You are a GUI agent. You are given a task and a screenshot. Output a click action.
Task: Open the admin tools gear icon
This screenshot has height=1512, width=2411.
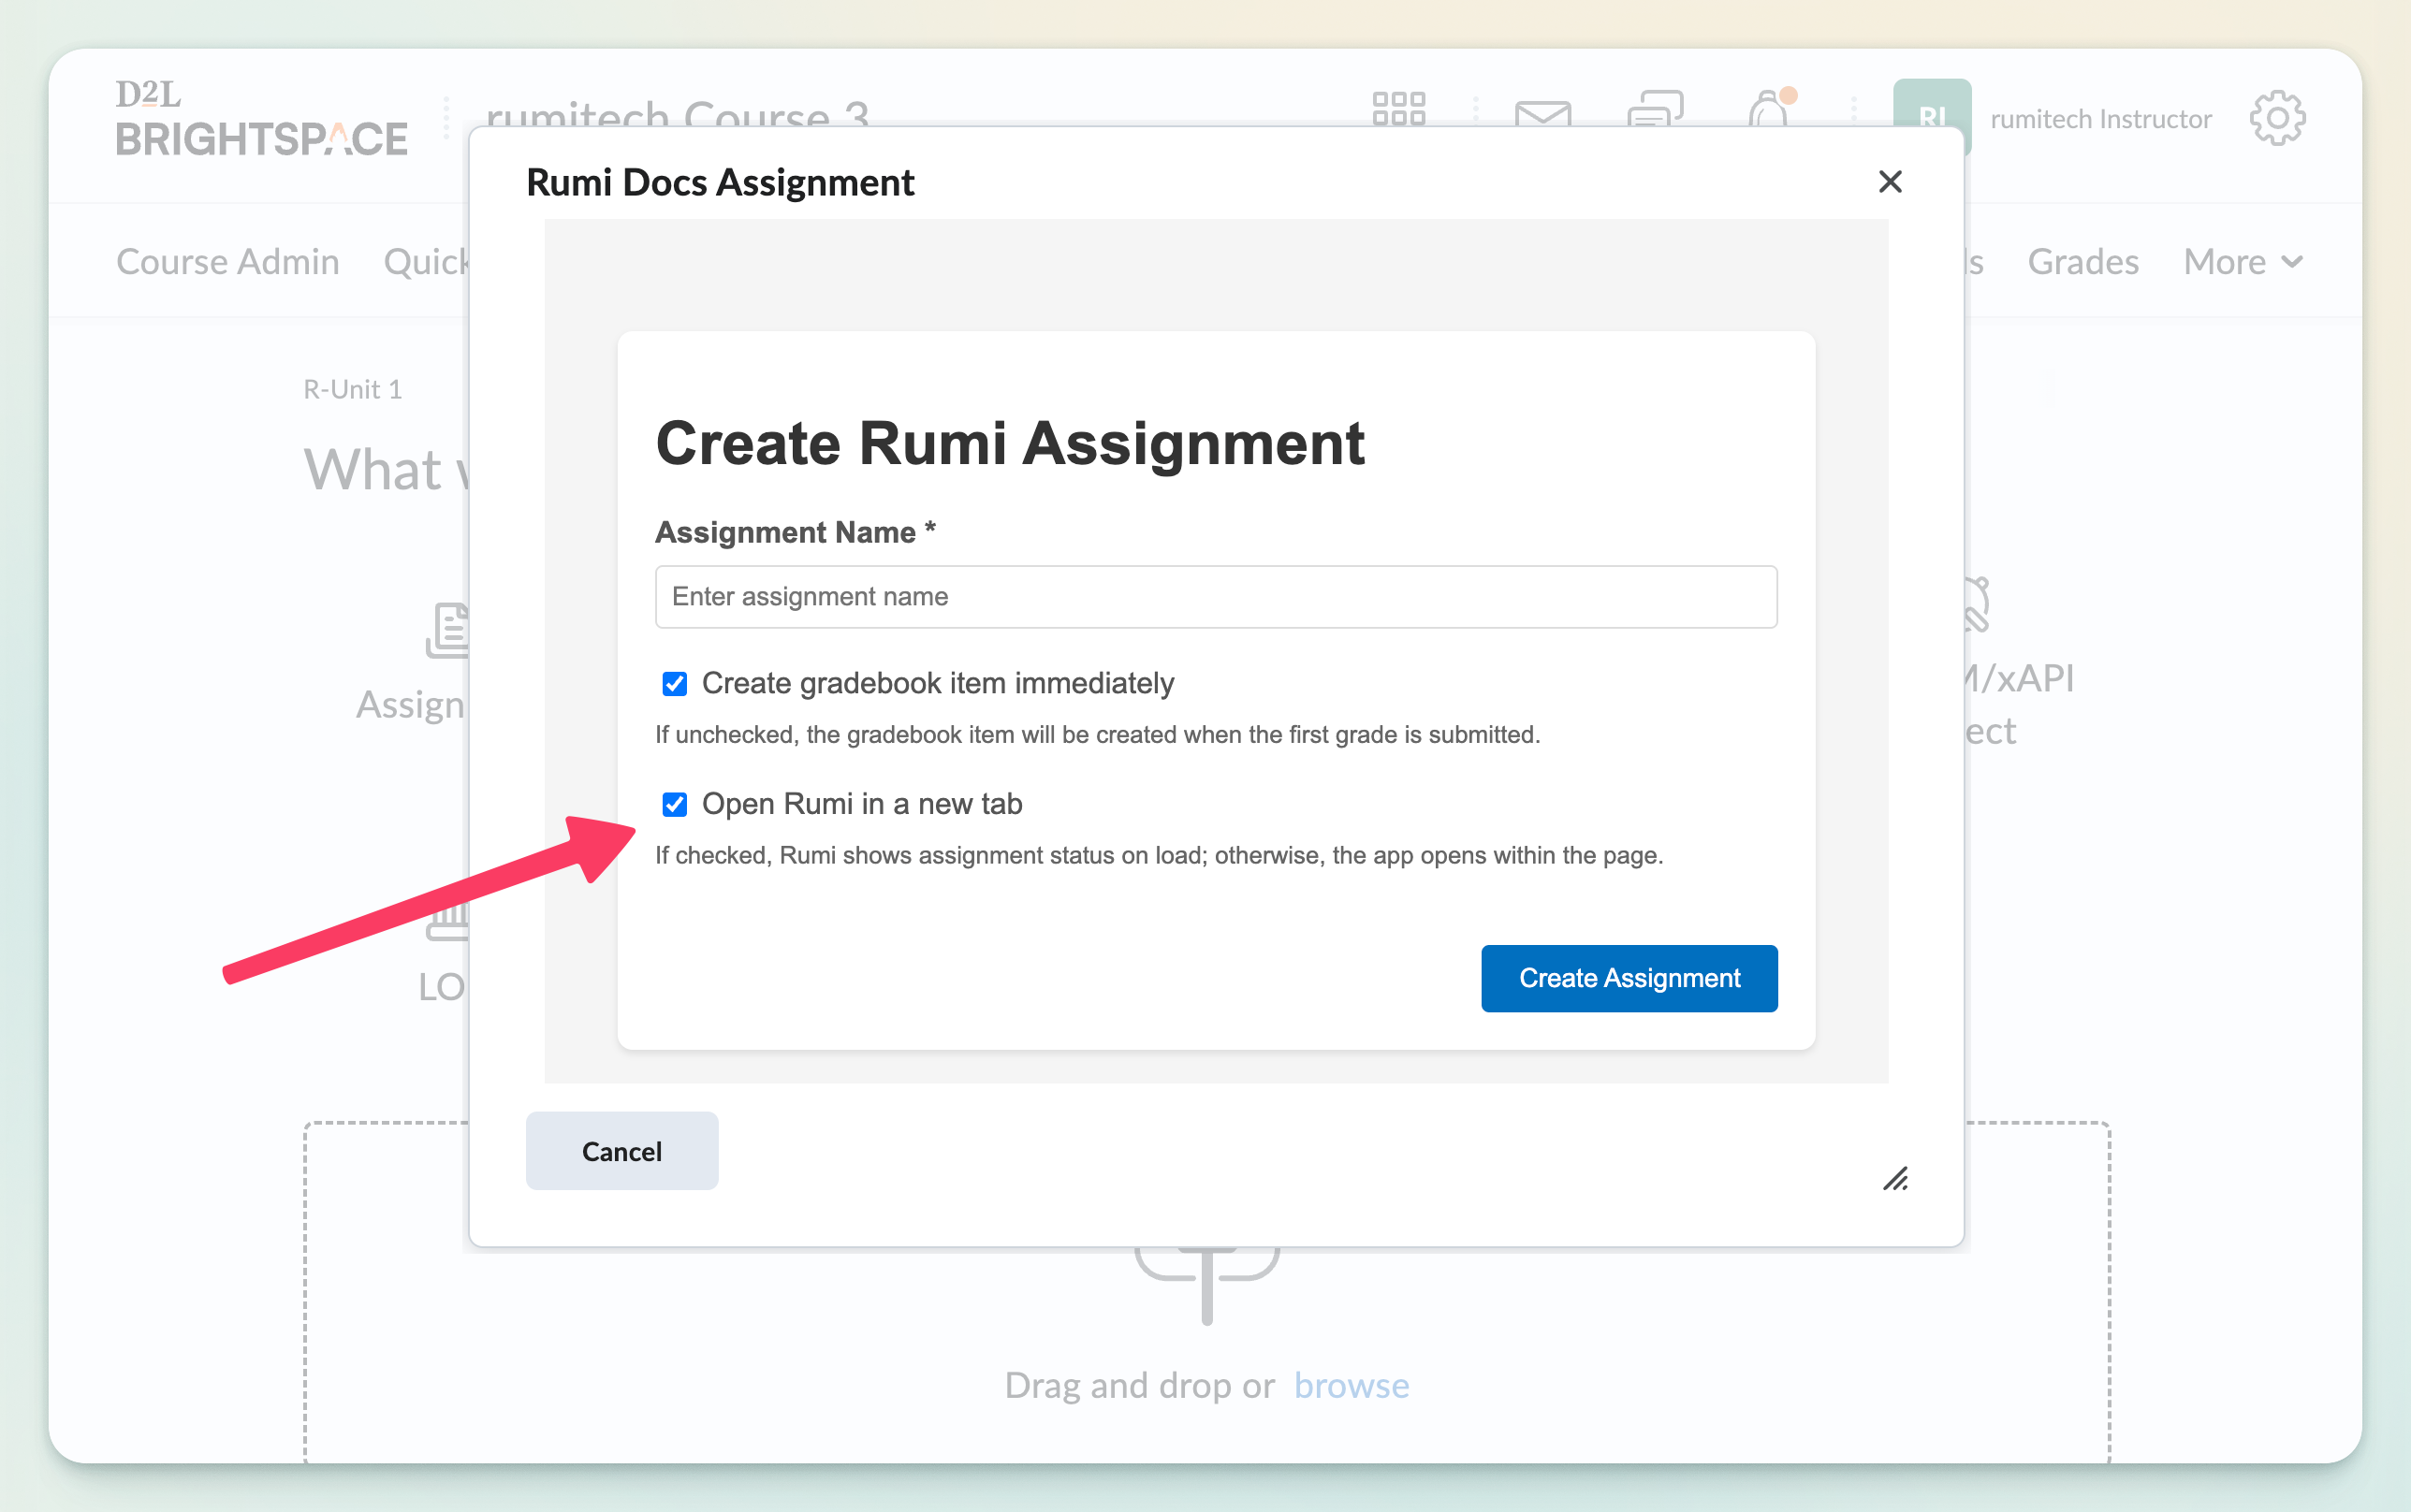point(2277,118)
